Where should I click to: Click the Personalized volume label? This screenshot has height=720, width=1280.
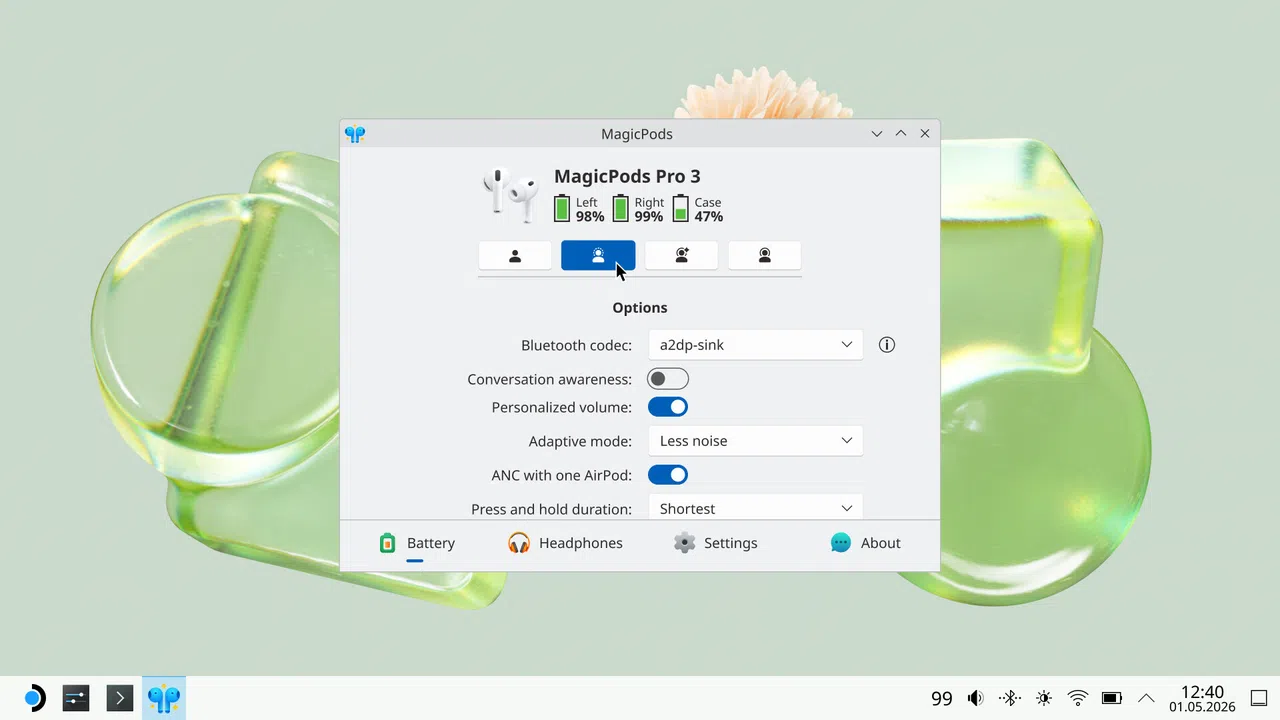point(562,407)
